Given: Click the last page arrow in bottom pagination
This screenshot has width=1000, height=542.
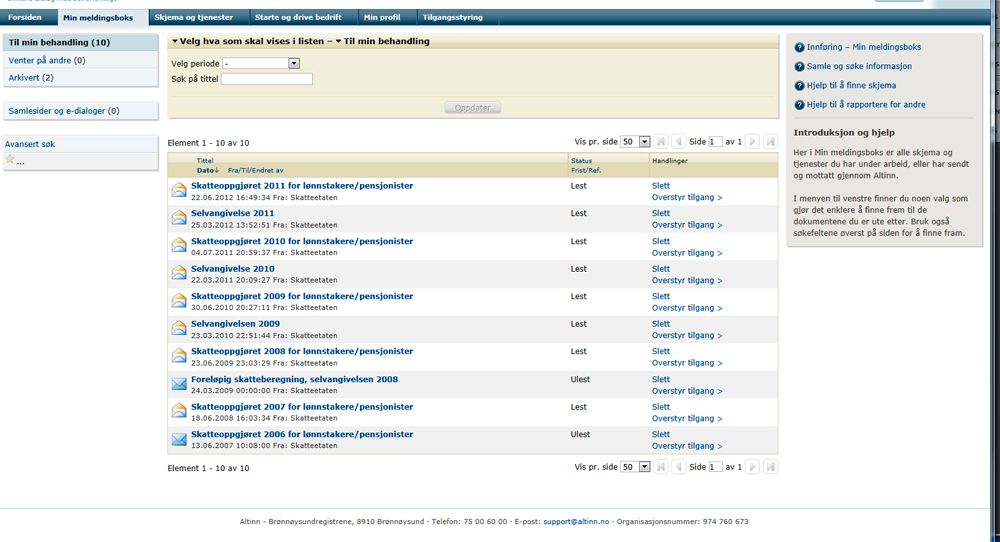Looking at the screenshot, I should (x=770, y=467).
